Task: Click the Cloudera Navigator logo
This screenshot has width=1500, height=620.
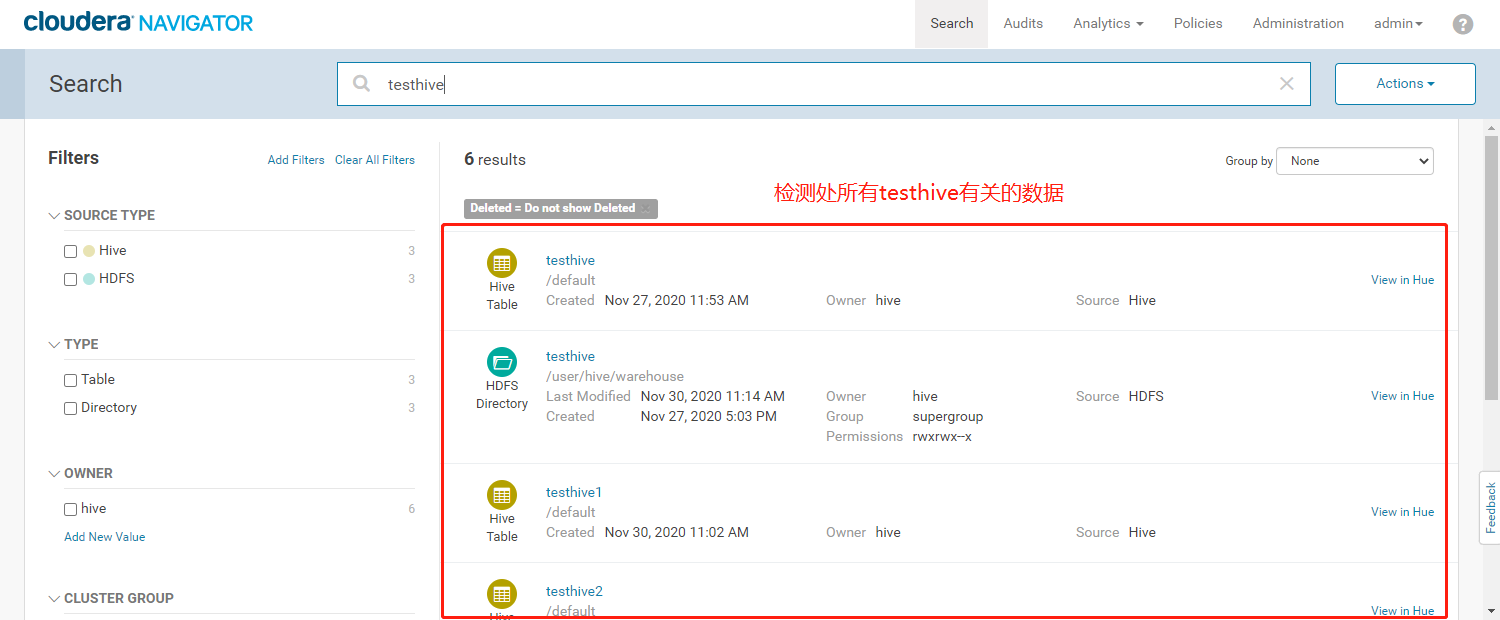Action: (138, 22)
